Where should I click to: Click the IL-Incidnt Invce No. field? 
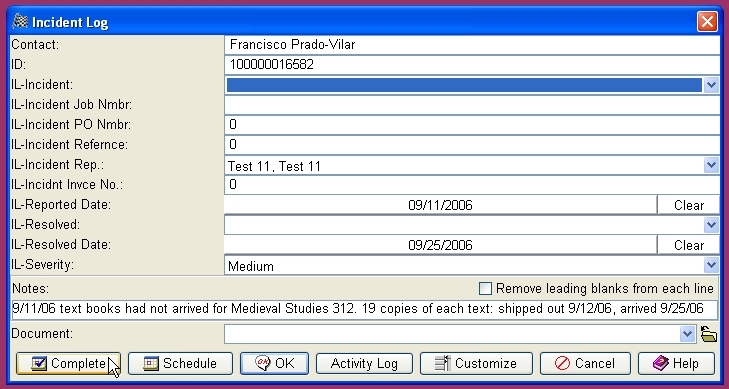click(472, 185)
